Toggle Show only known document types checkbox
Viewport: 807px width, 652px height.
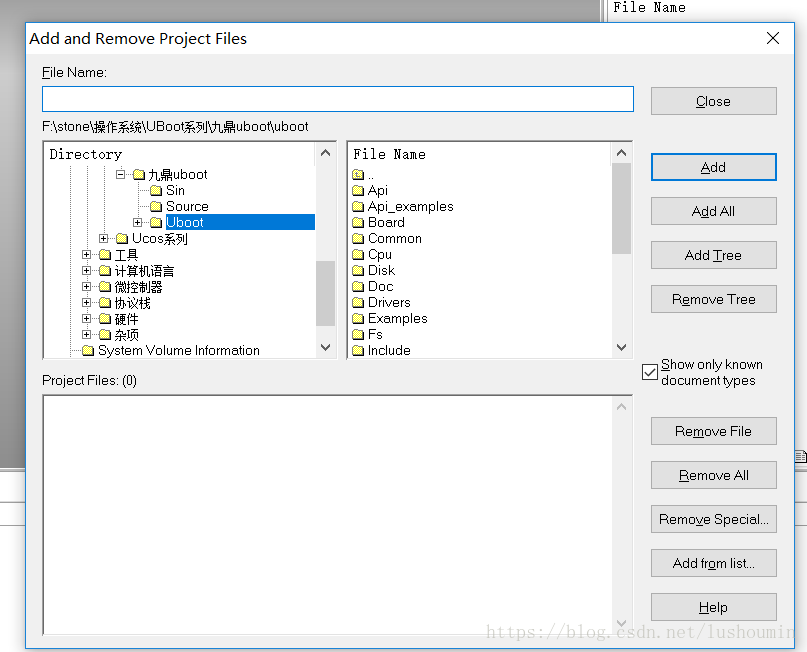click(x=650, y=372)
